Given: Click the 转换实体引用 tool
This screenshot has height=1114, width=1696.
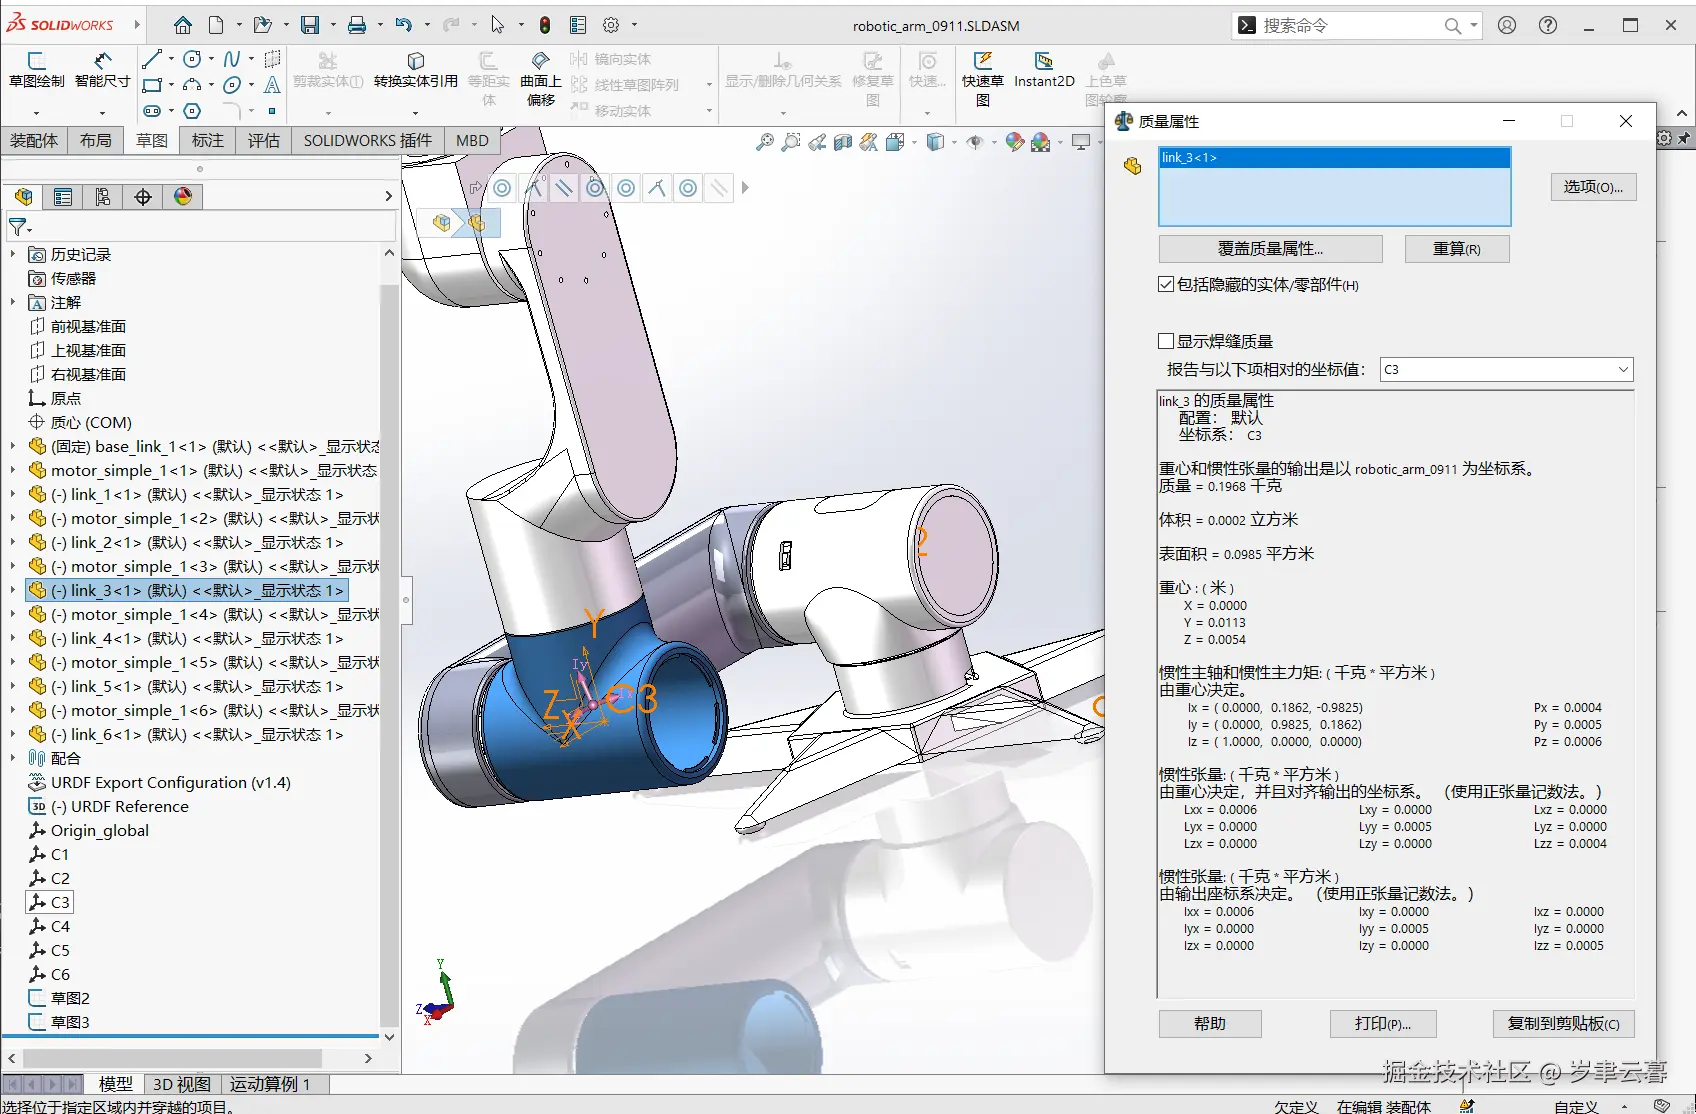Looking at the screenshot, I should click(x=416, y=70).
